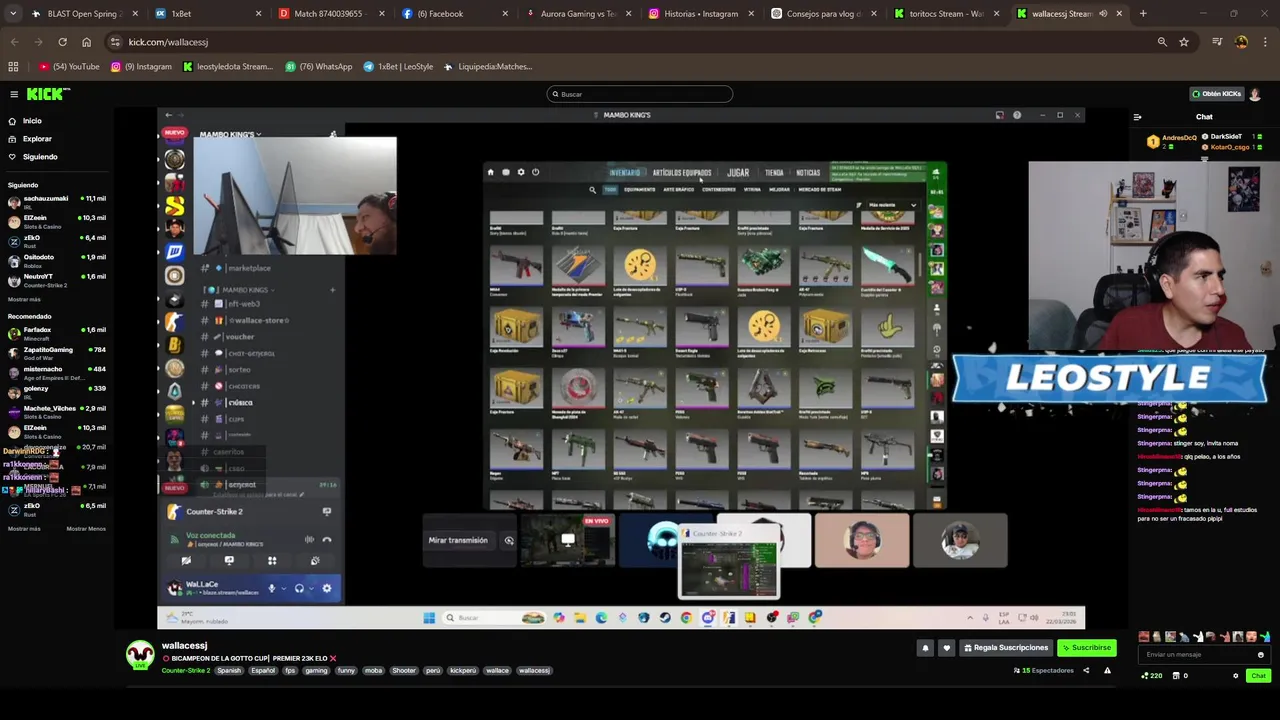1280x720 pixels.
Task: Open the chat shop icon showing 0
Action: point(1180,676)
